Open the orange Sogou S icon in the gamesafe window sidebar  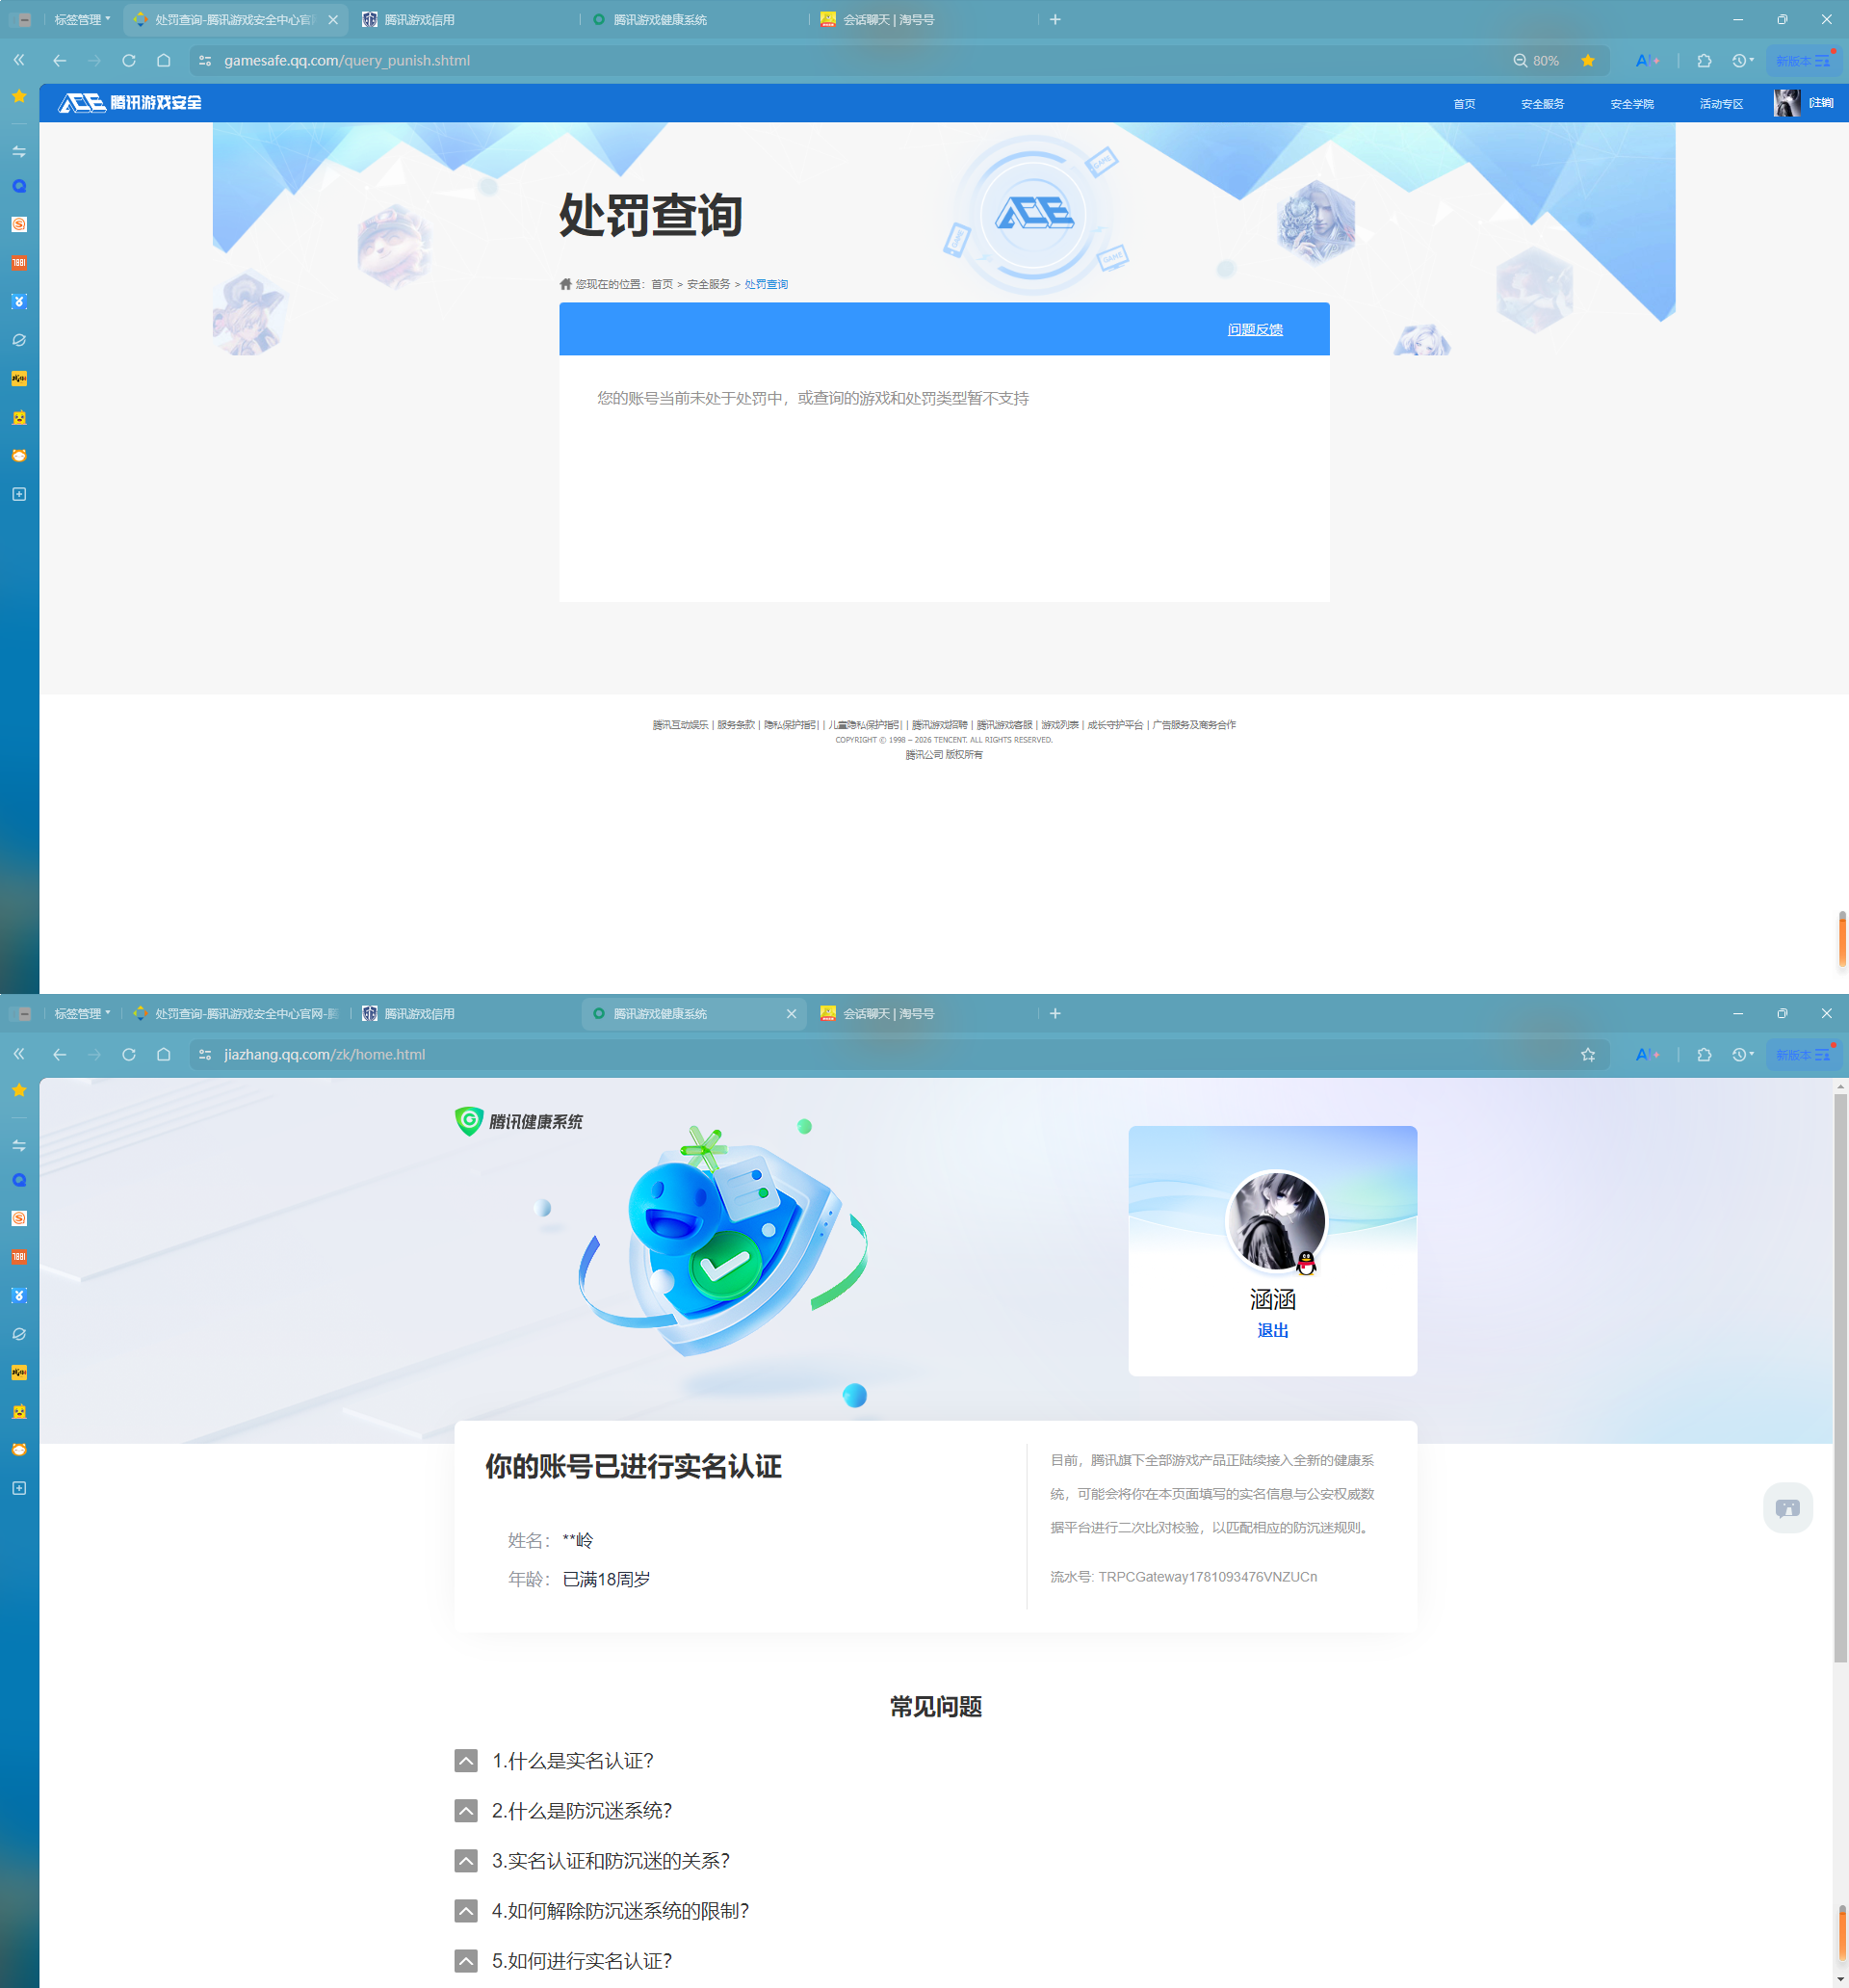click(x=19, y=224)
